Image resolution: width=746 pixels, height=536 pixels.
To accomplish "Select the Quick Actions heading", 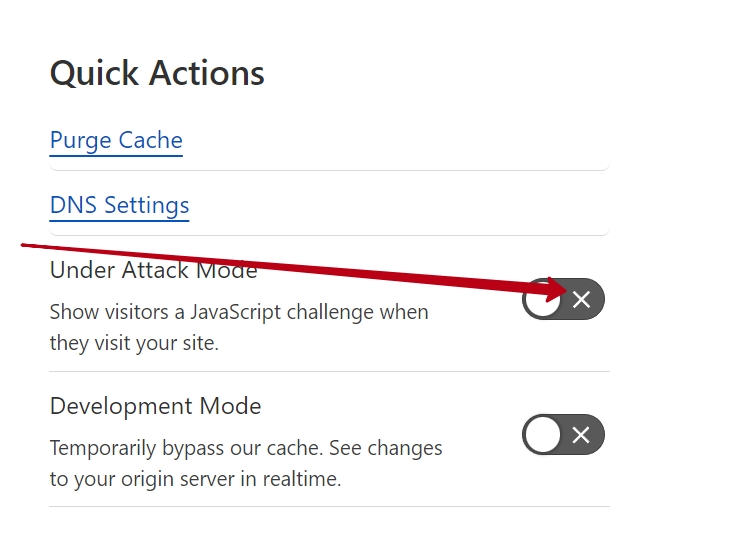I will click(157, 74).
